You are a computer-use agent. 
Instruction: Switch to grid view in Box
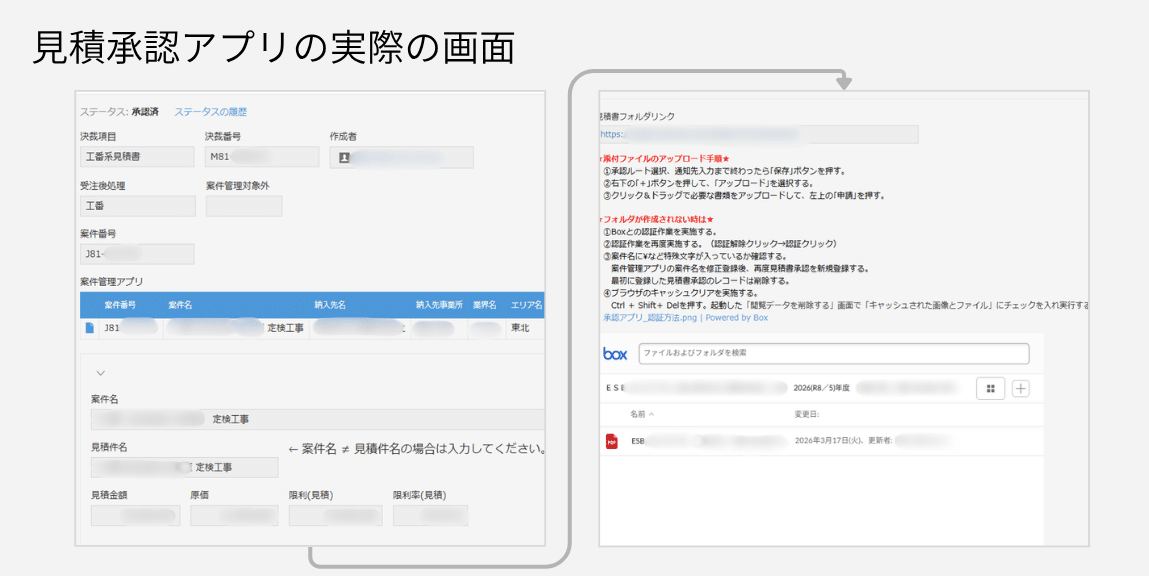[990, 389]
